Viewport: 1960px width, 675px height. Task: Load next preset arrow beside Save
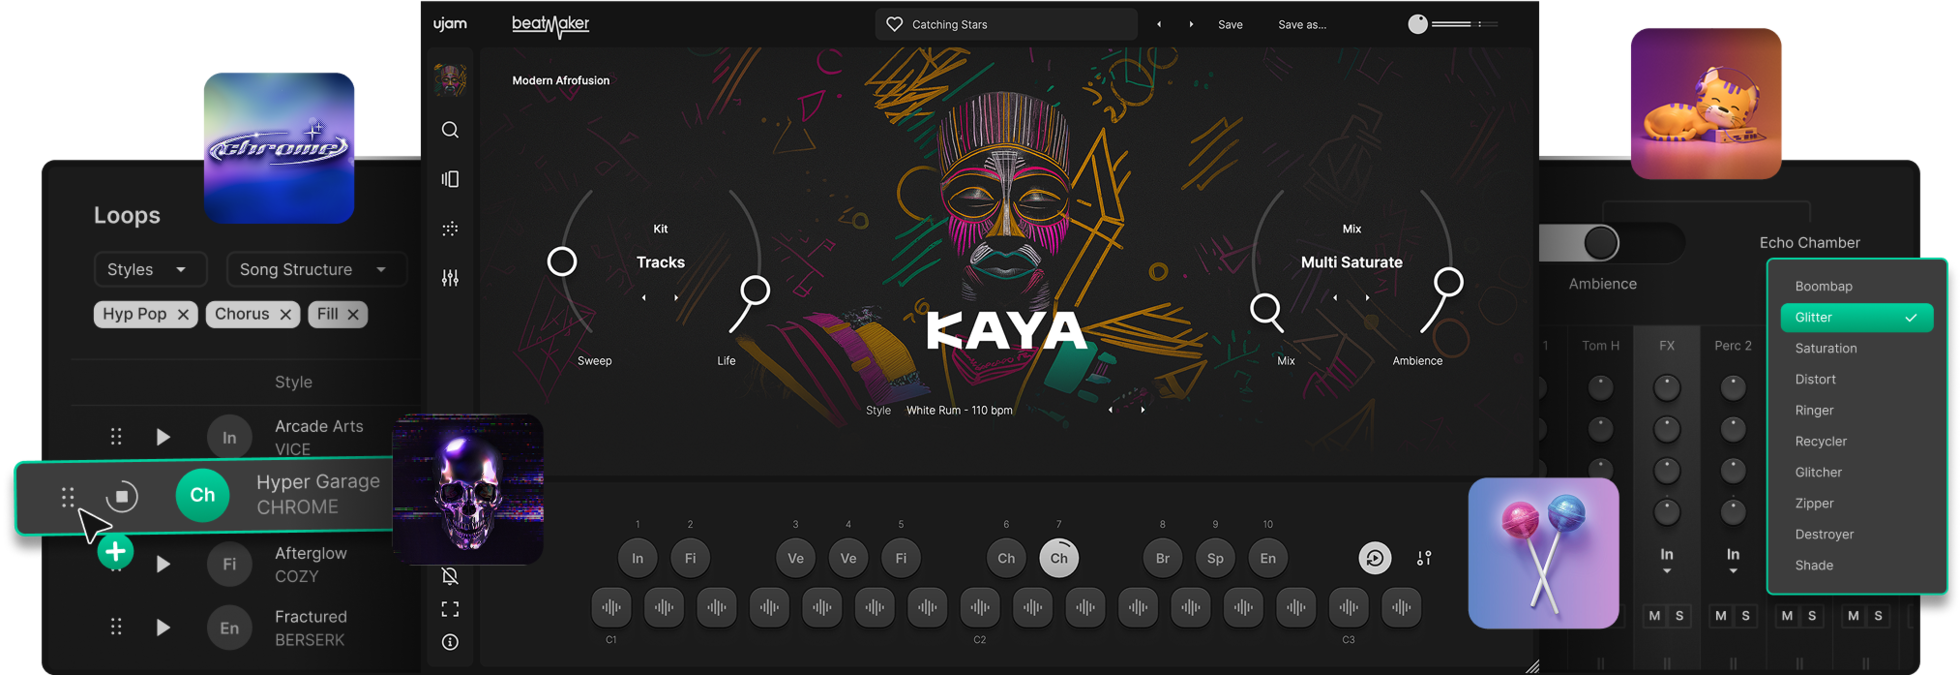point(1191,24)
